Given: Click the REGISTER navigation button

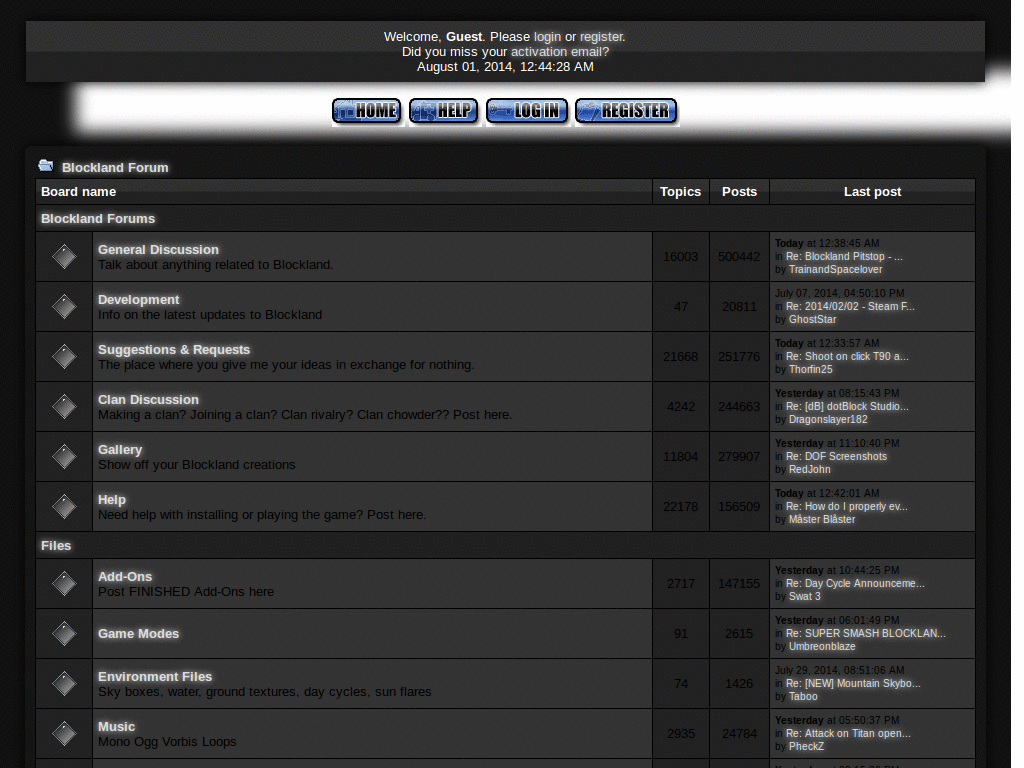Looking at the screenshot, I should (x=626, y=111).
